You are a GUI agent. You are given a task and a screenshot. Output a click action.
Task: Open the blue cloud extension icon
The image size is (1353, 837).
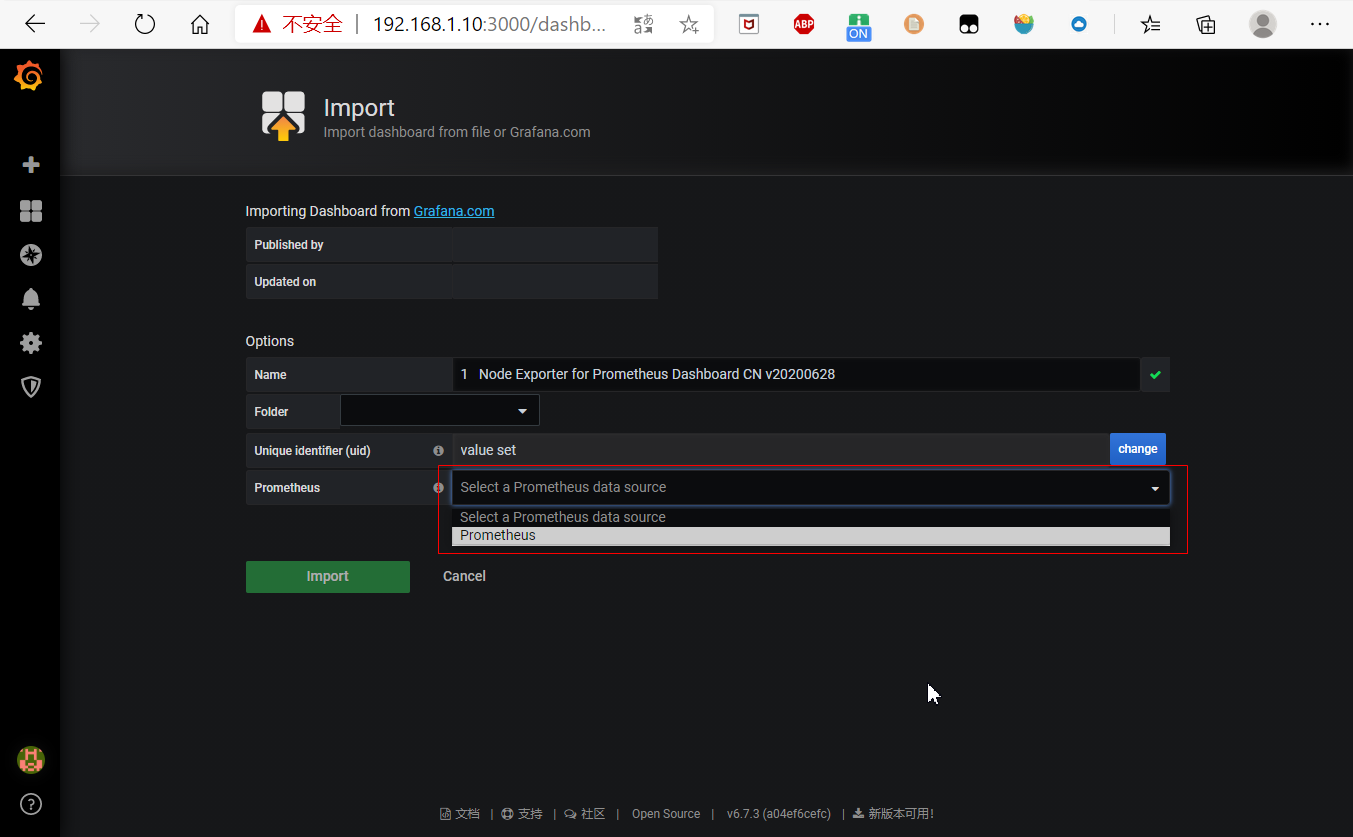point(1079,24)
